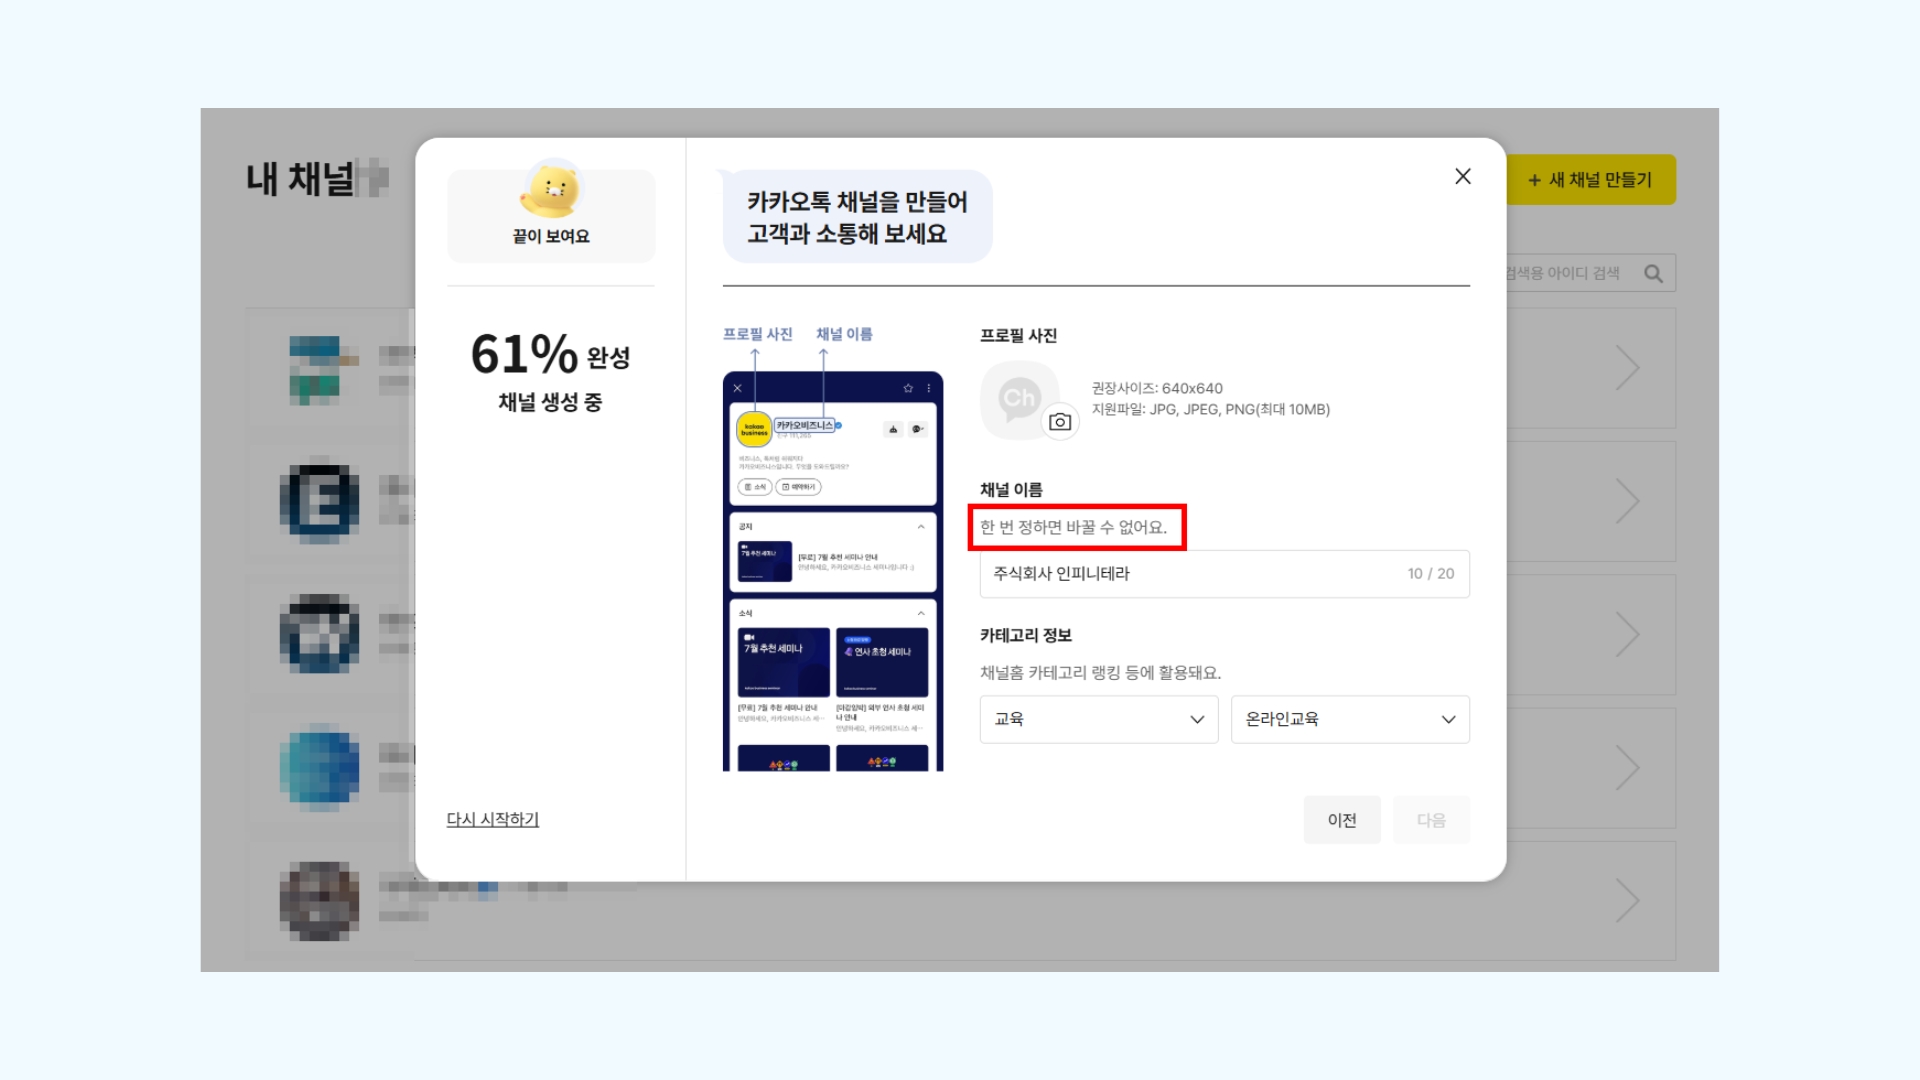This screenshot has width=1920, height=1080.
Task: Click the camera icon on profile photo
Action: 1060,422
